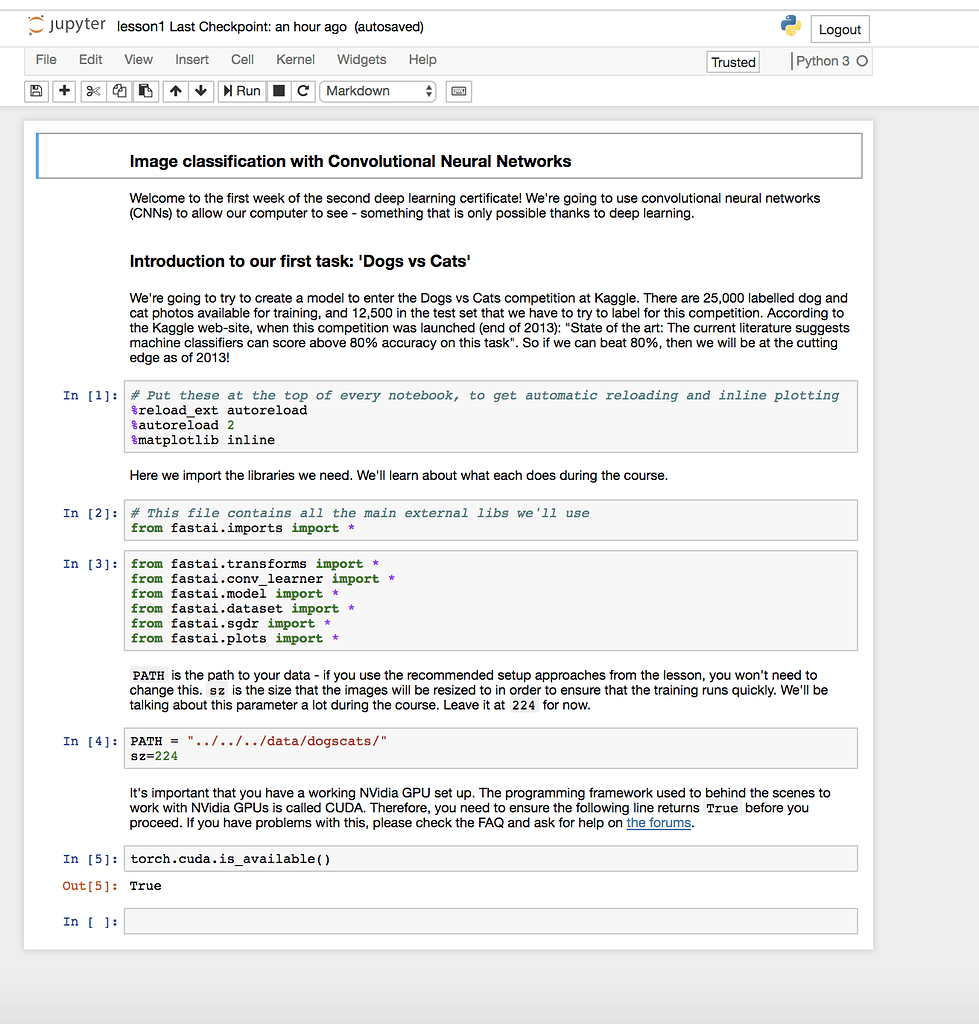Toggle the Trusted notebook indicator

point(733,62)
